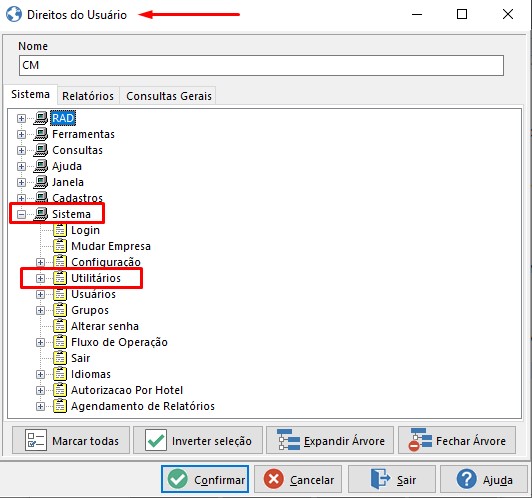Image resolution: width=532 pixels, height=498 pixels.
Task: Collapse the Sistema tree node
Action: point(21,214)
